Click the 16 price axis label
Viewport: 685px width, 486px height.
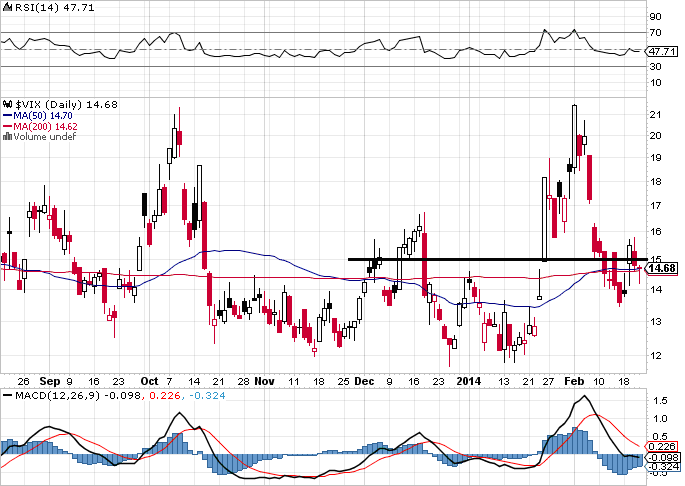(x=655, y=231)
